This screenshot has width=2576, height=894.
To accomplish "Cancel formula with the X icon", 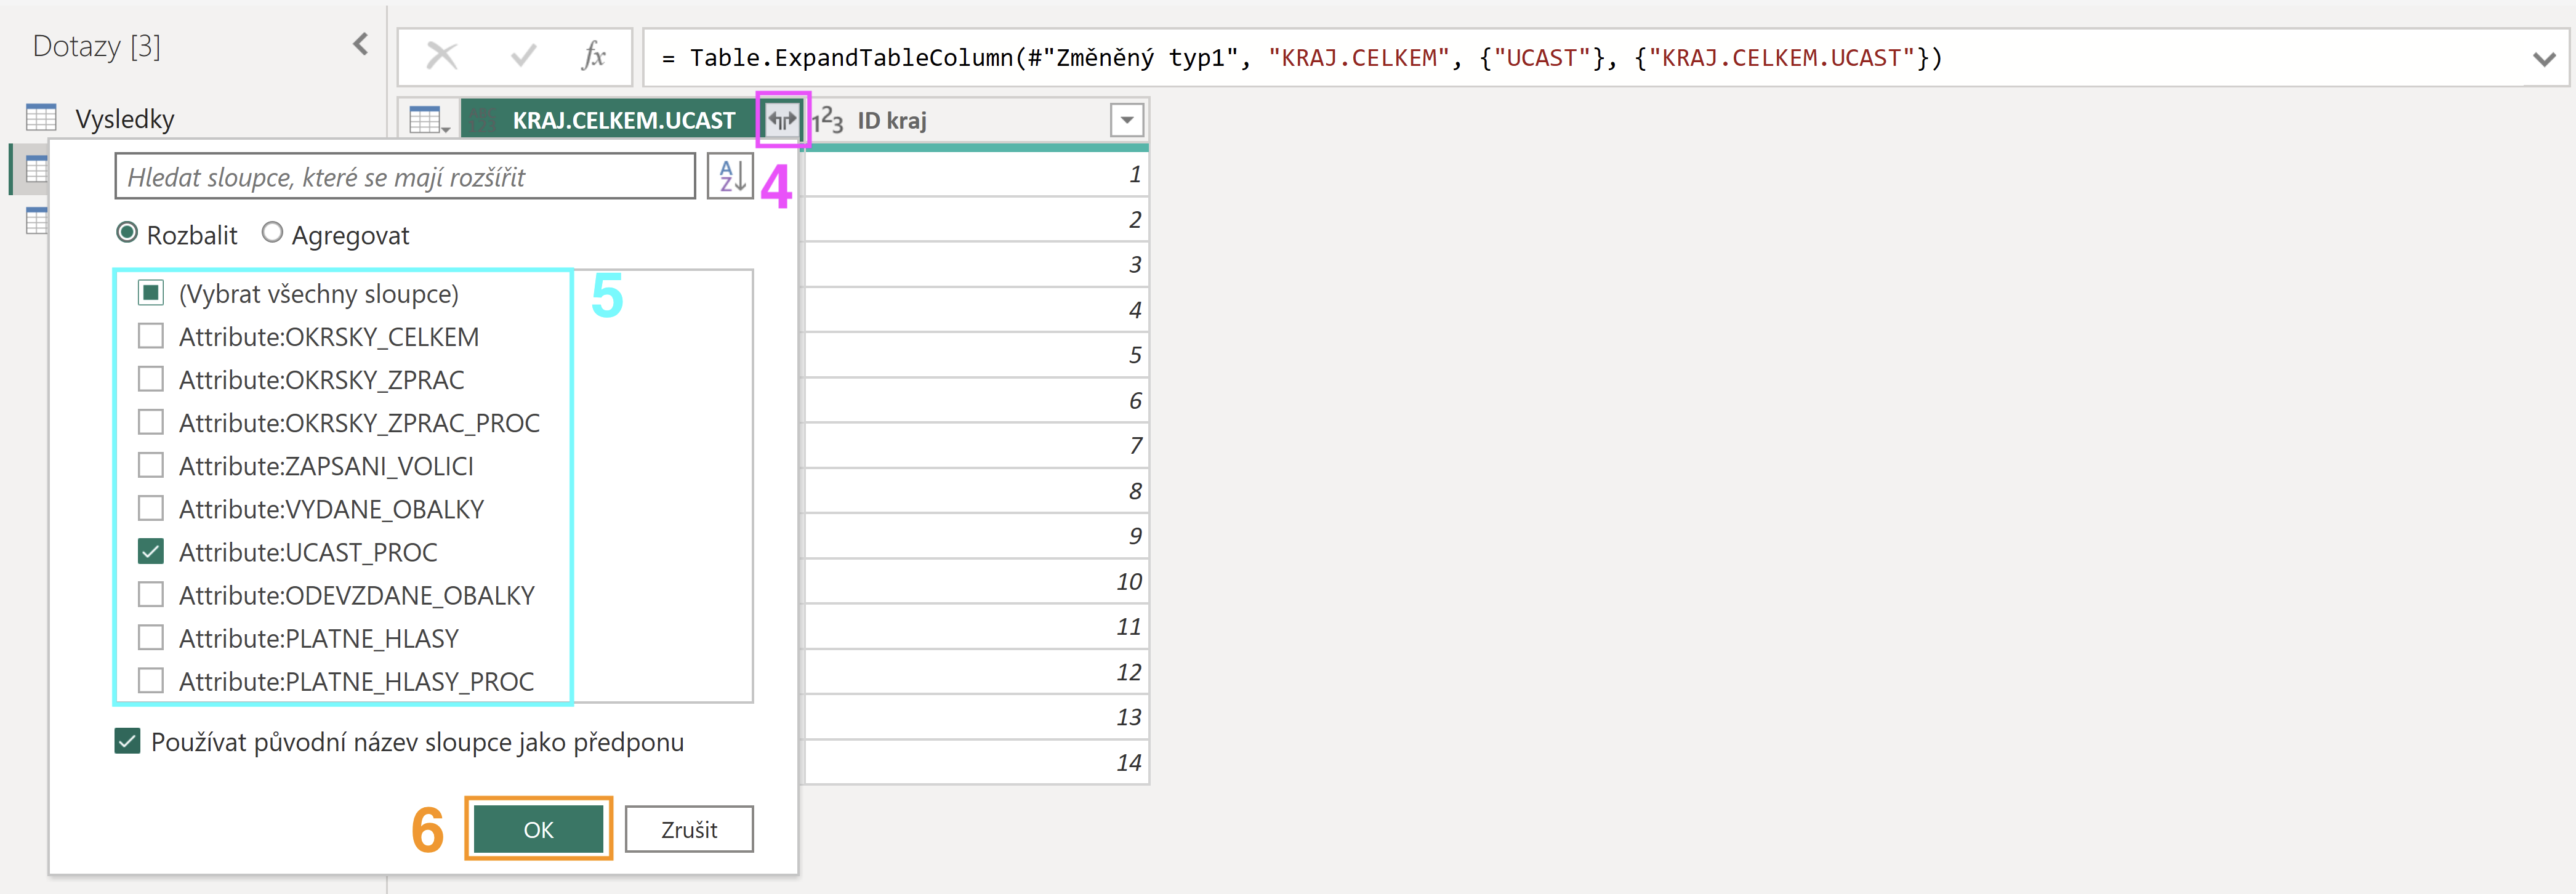I will click(441, 56).
